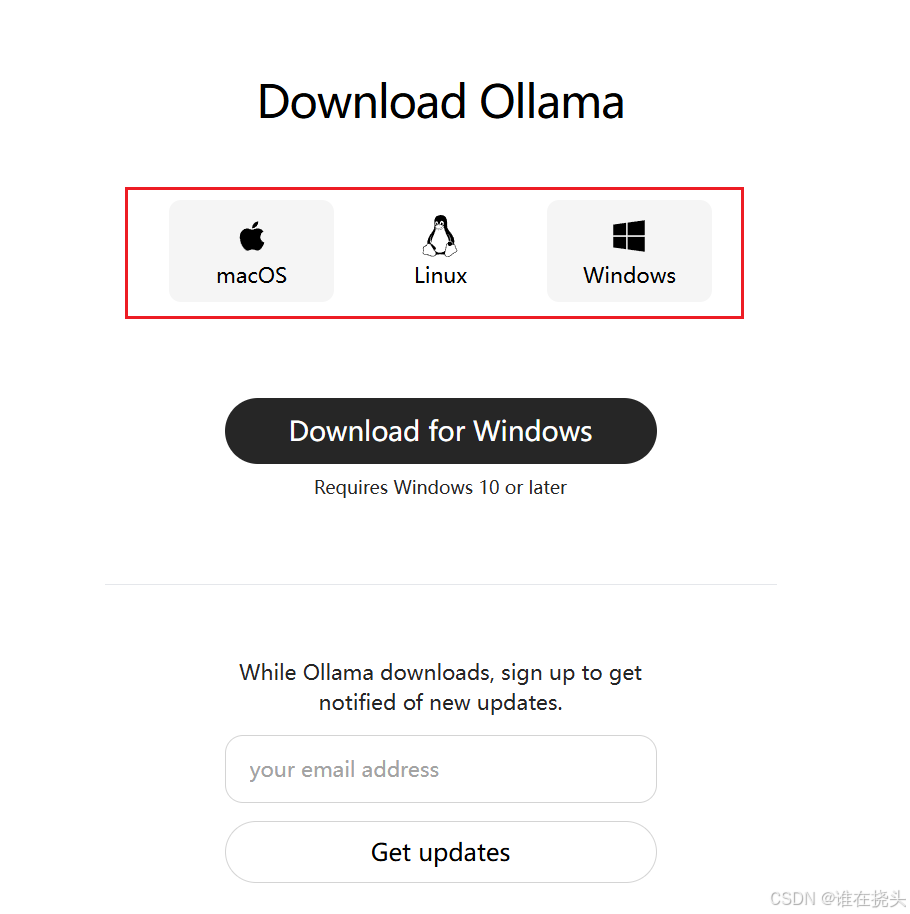Click the CSDN watermark text
This screenshot has width=910, height=914.
837,898
